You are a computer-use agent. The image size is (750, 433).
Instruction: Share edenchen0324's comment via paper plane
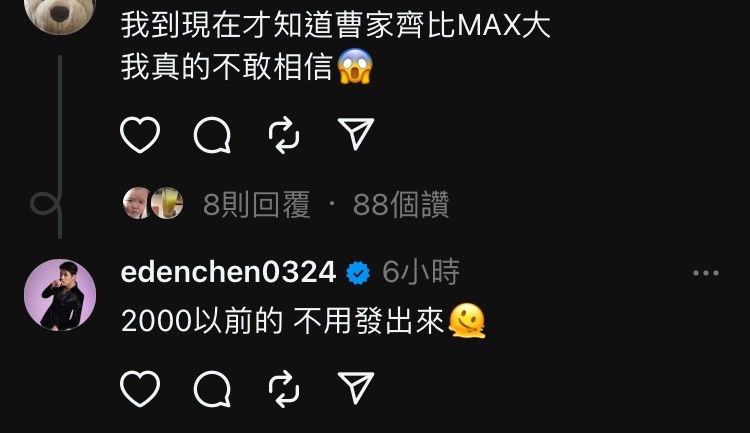356,388
